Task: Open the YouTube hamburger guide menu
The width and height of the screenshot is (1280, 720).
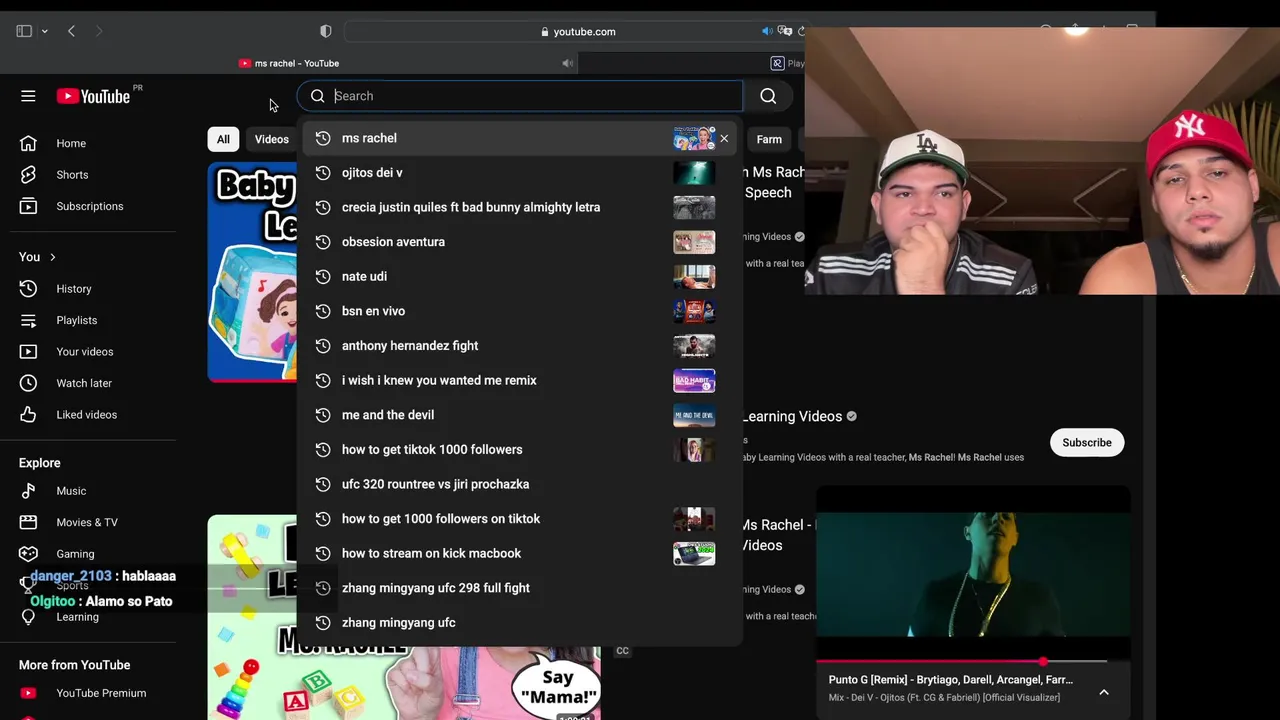Action: [28, 96]
